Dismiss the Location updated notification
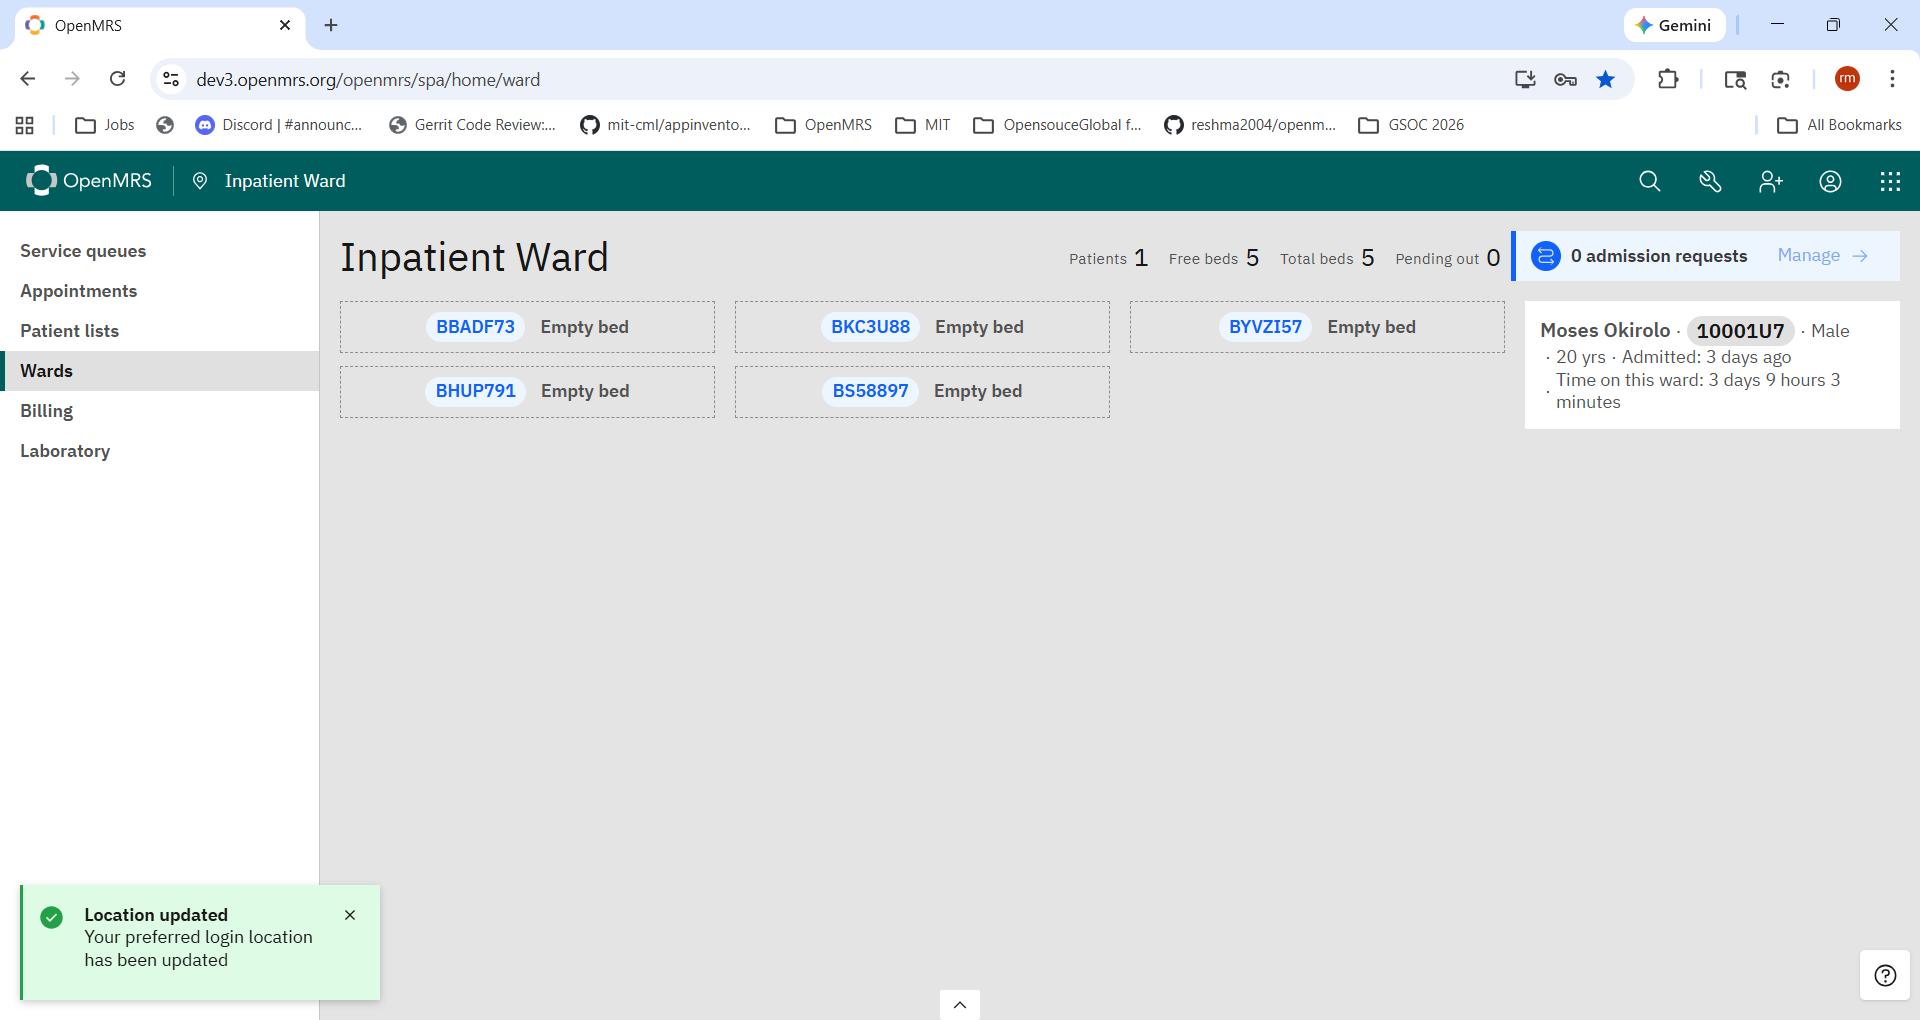Viewport: 1920px width, 1020px height. 350,915
